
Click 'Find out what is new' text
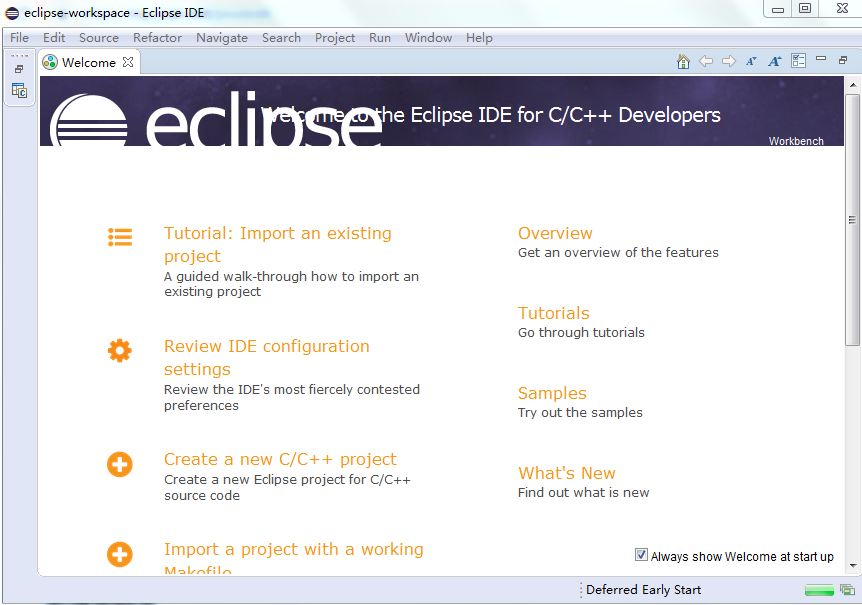point(583,492)
